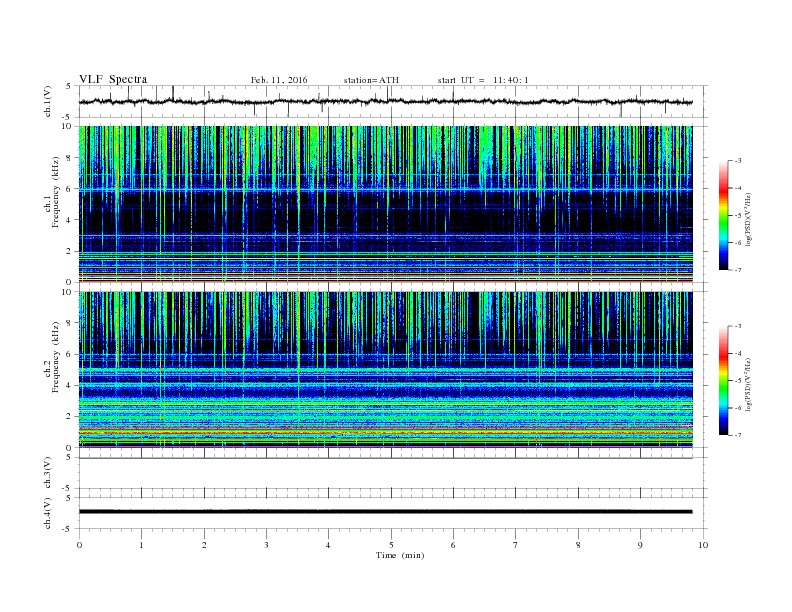792x612 pixels.
Task: Click the "7" tick on the Time axis
Action: click(516, 545)
